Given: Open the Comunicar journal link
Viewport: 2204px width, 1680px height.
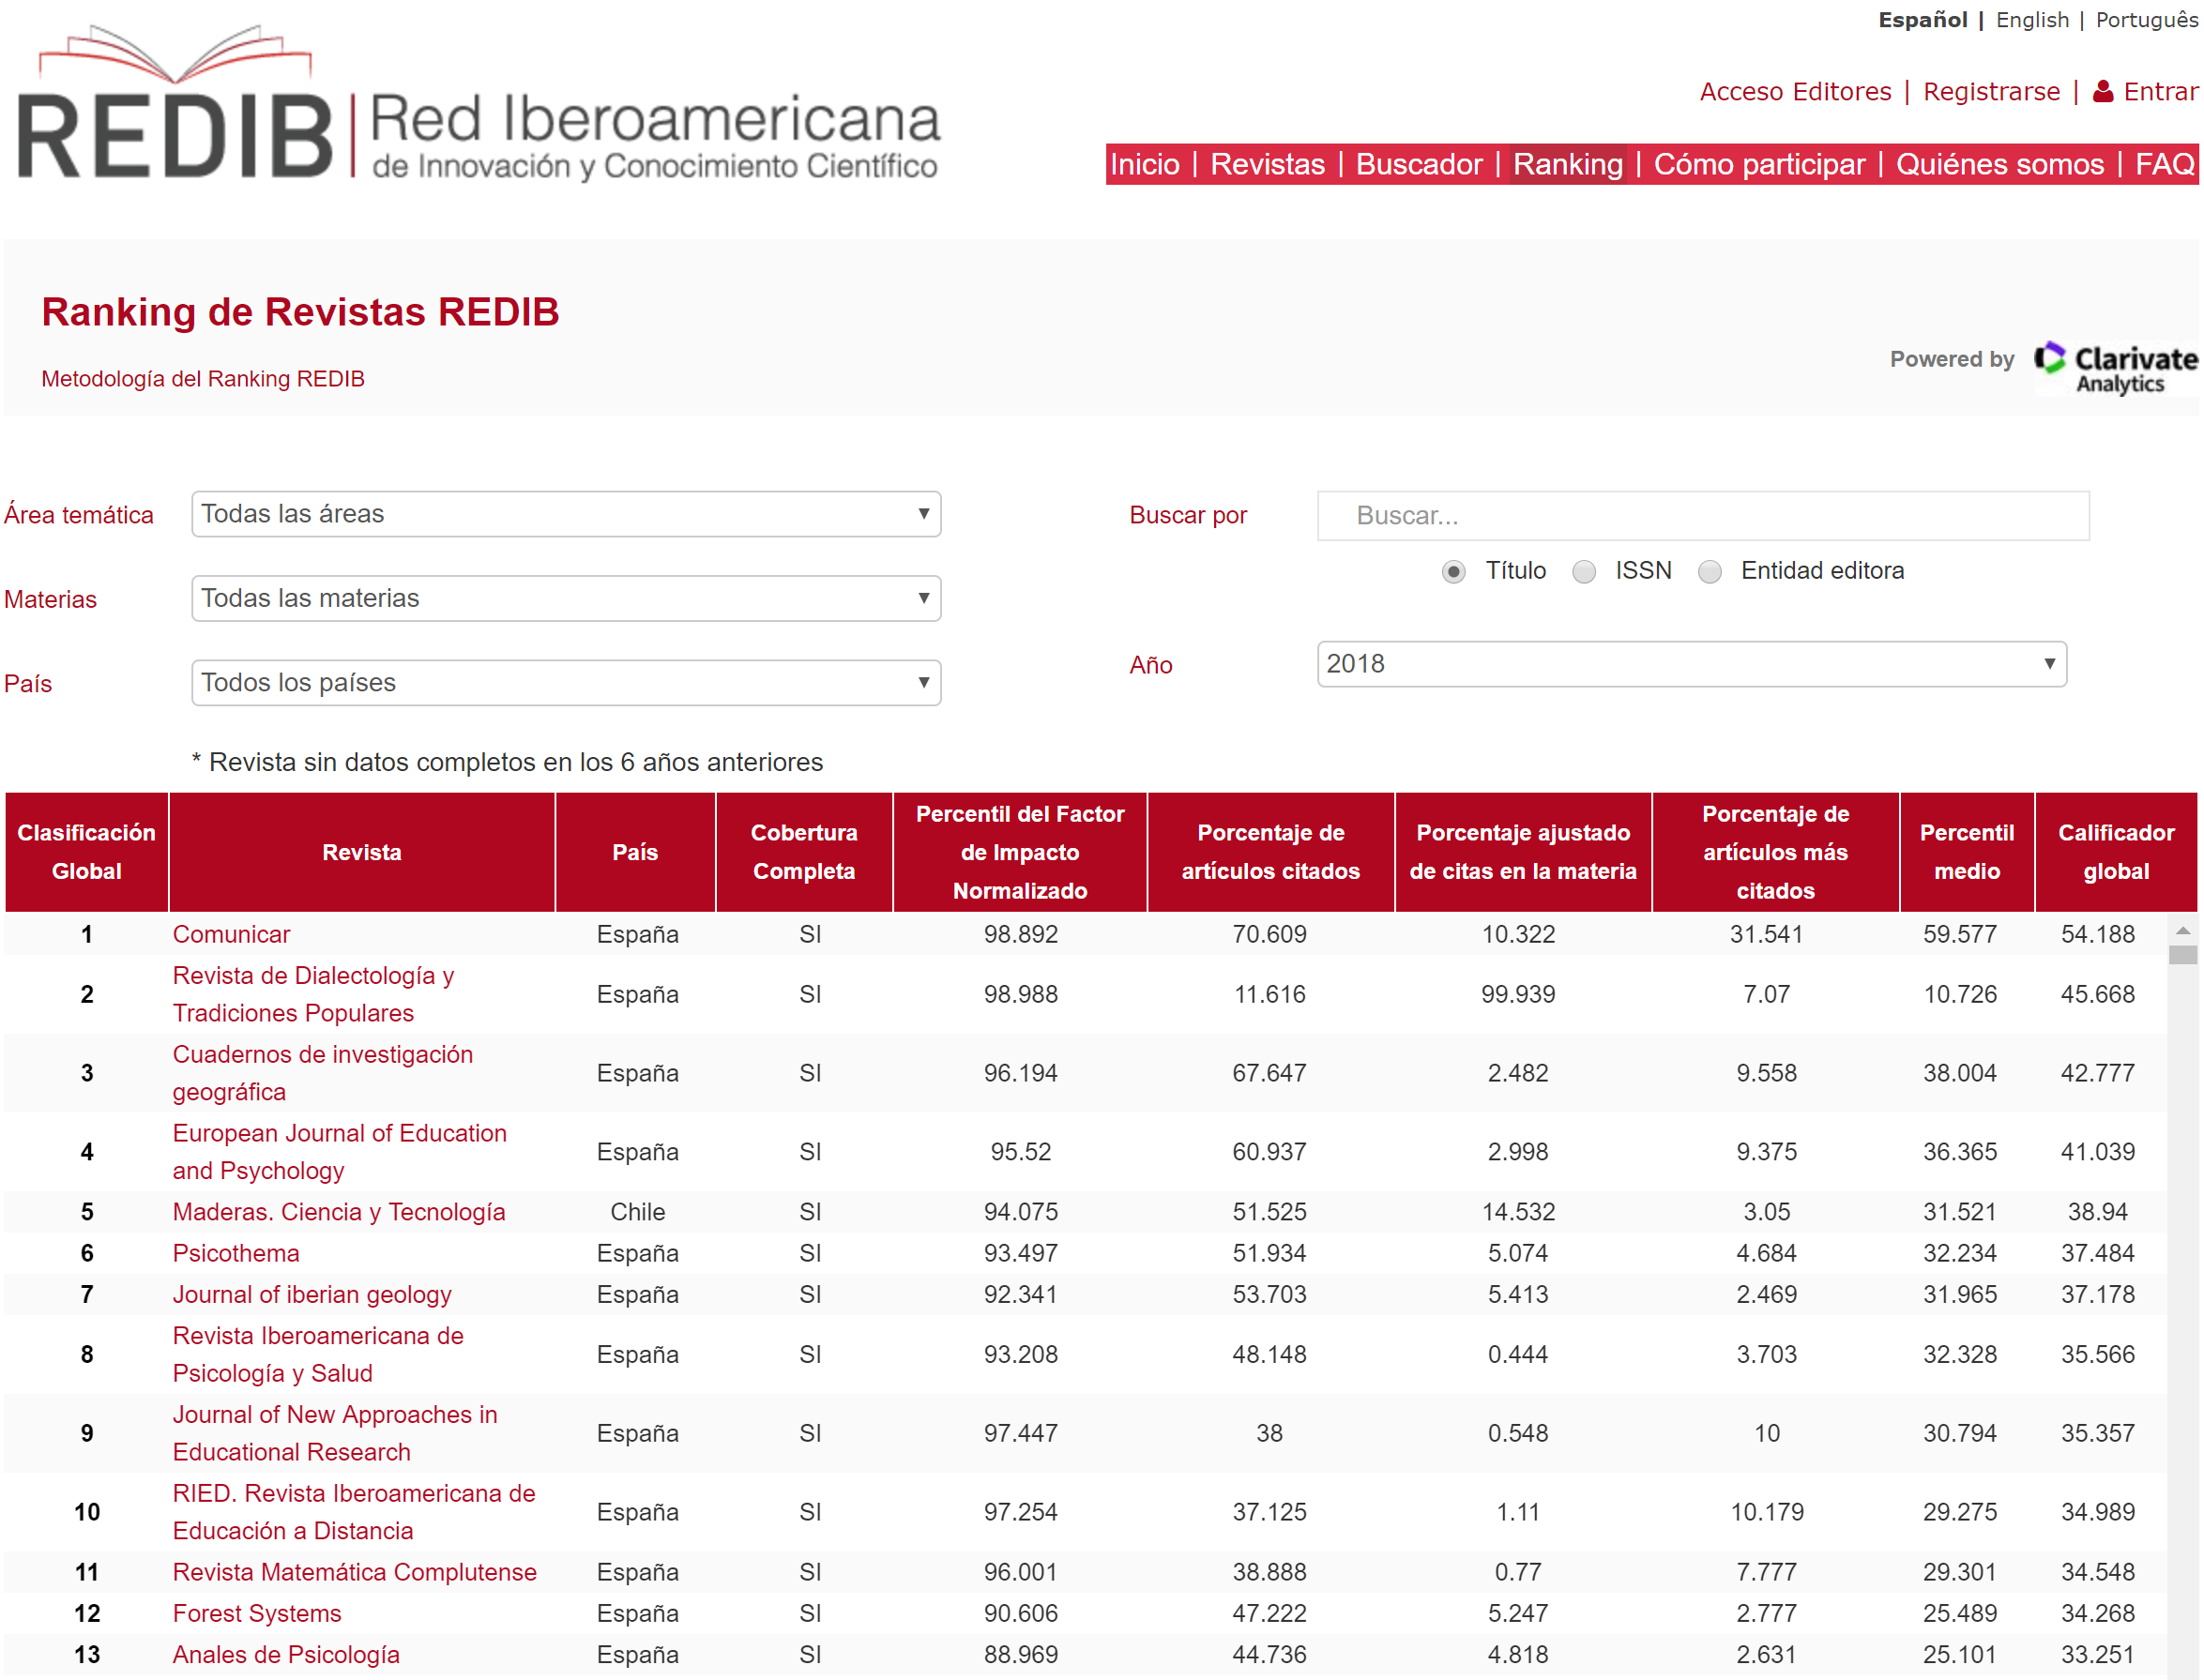Looking at the screenshot, I should point(231,934).
